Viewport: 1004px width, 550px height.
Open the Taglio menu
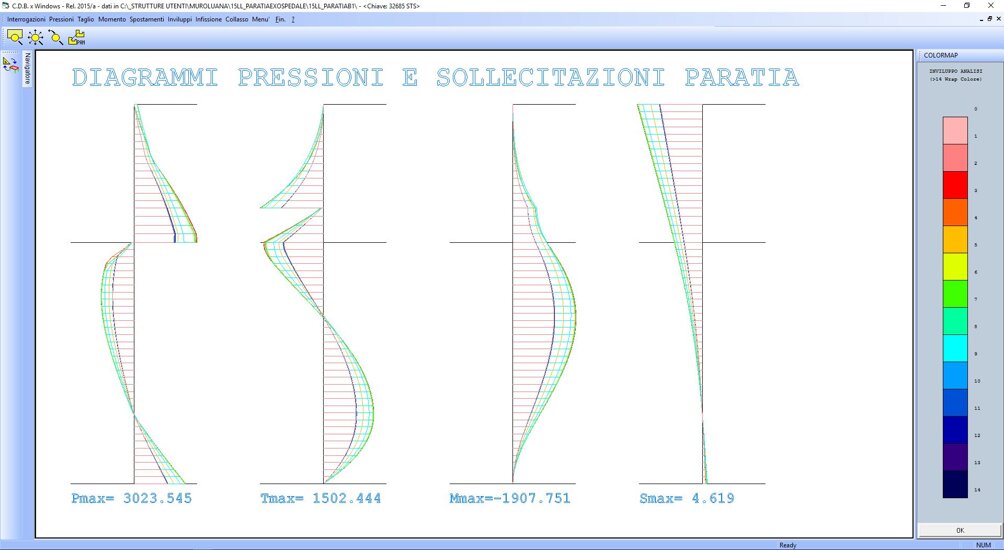click(87, 19)
